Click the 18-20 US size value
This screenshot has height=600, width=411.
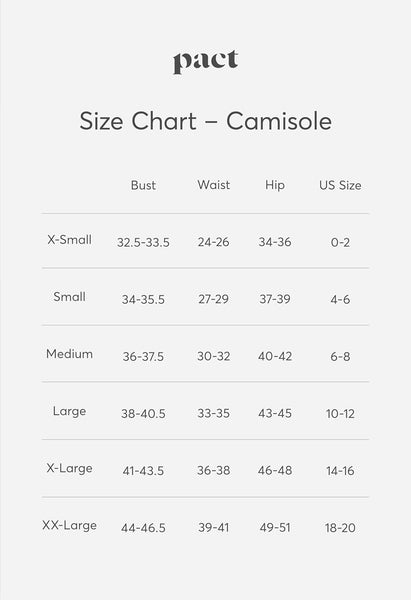(340, 528)
